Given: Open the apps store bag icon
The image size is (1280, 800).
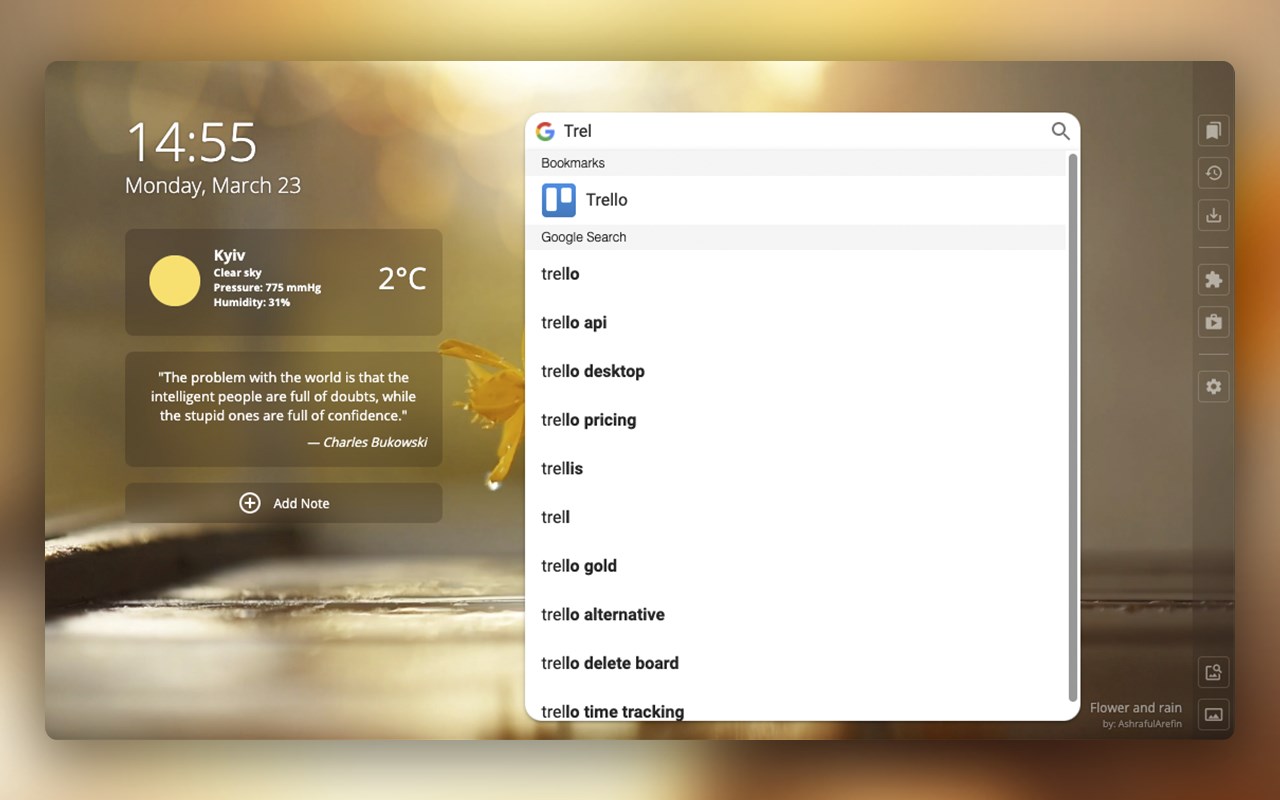Looking at the screenshot, I should point(1213,322).
